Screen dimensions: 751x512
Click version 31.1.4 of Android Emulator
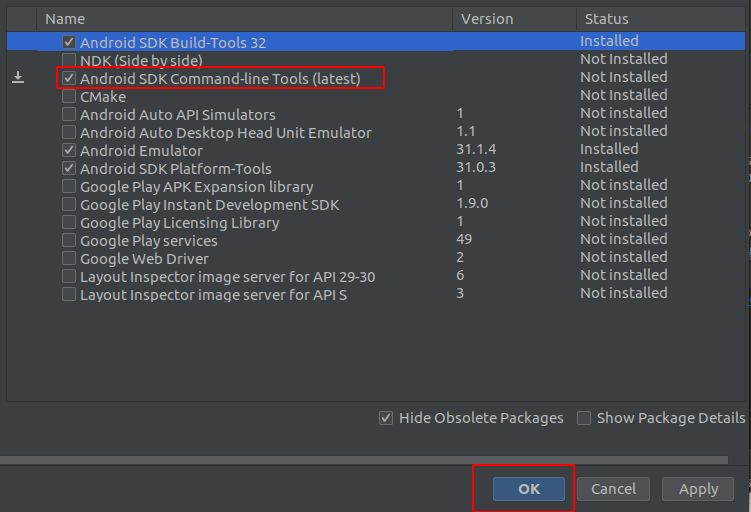(x=476, y=149)
